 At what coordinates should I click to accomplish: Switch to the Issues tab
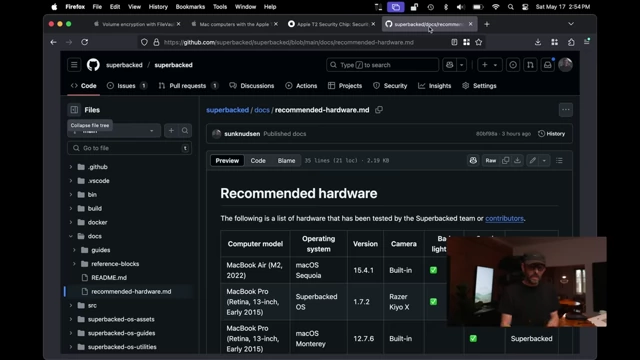(x=127, y=86)
